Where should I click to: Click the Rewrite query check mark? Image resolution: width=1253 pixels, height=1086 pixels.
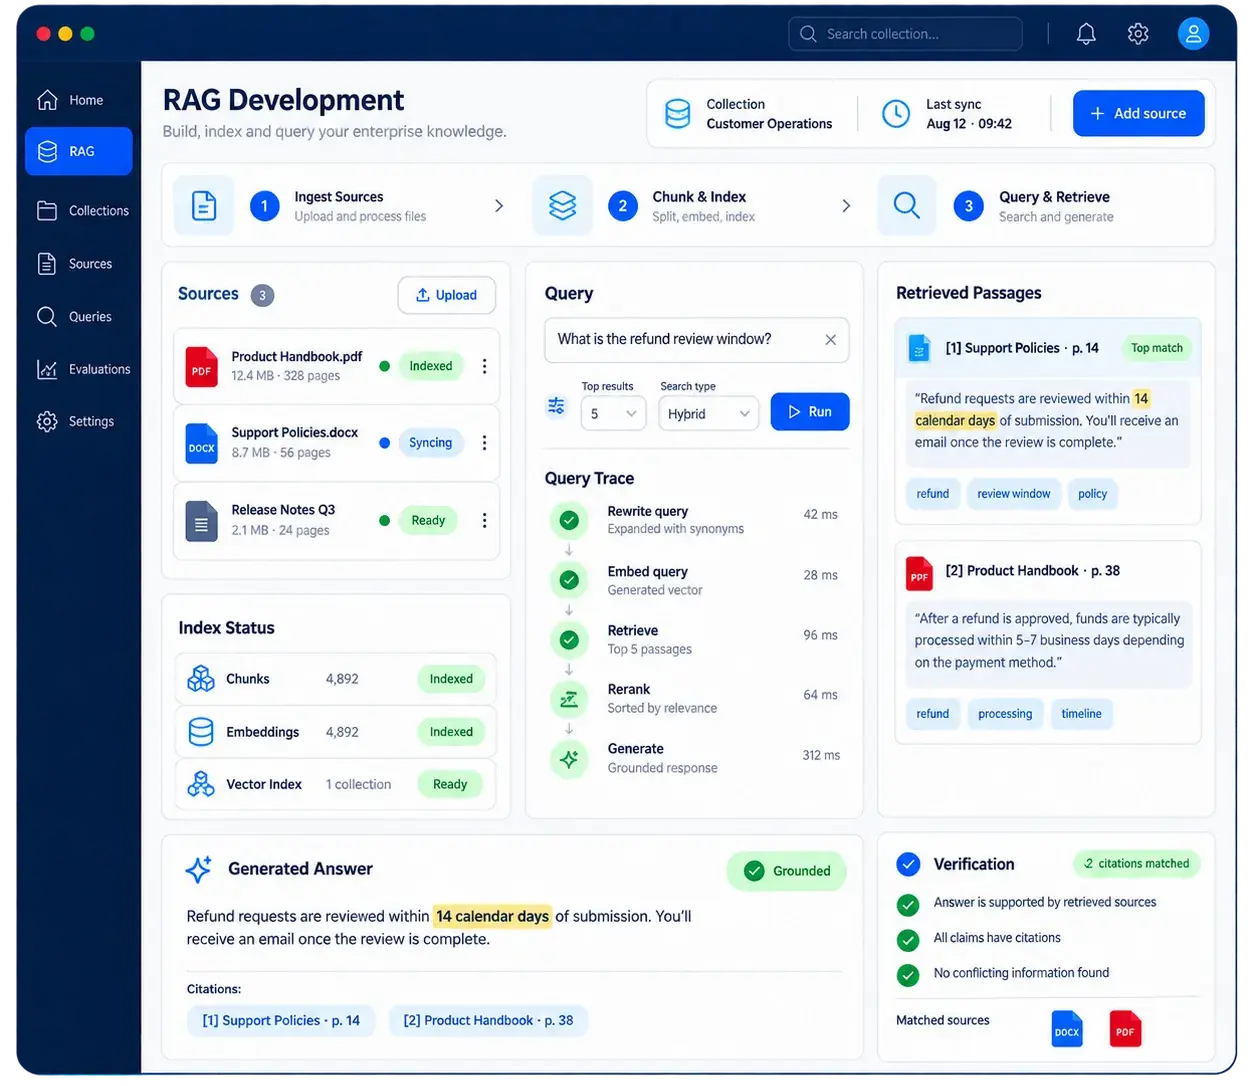coord(569,520)
